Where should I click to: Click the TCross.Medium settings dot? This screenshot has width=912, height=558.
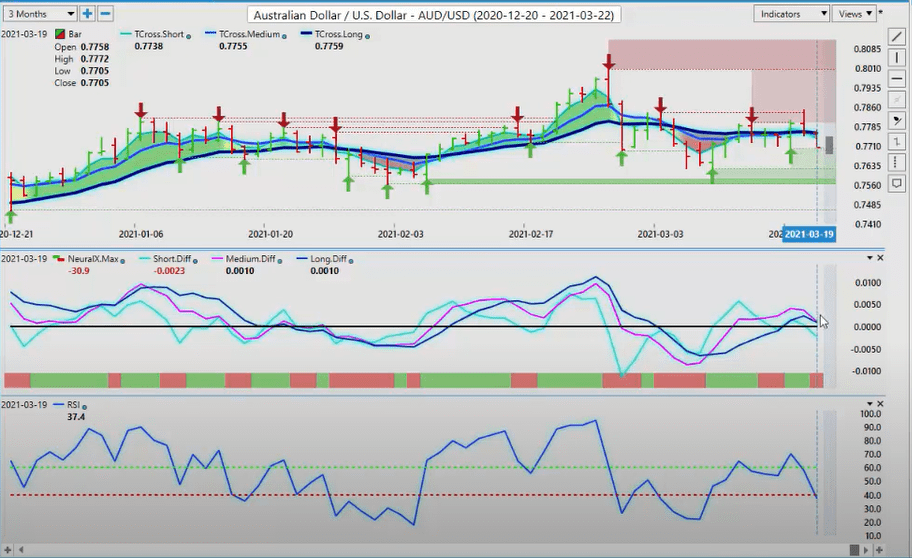[284, 36]
